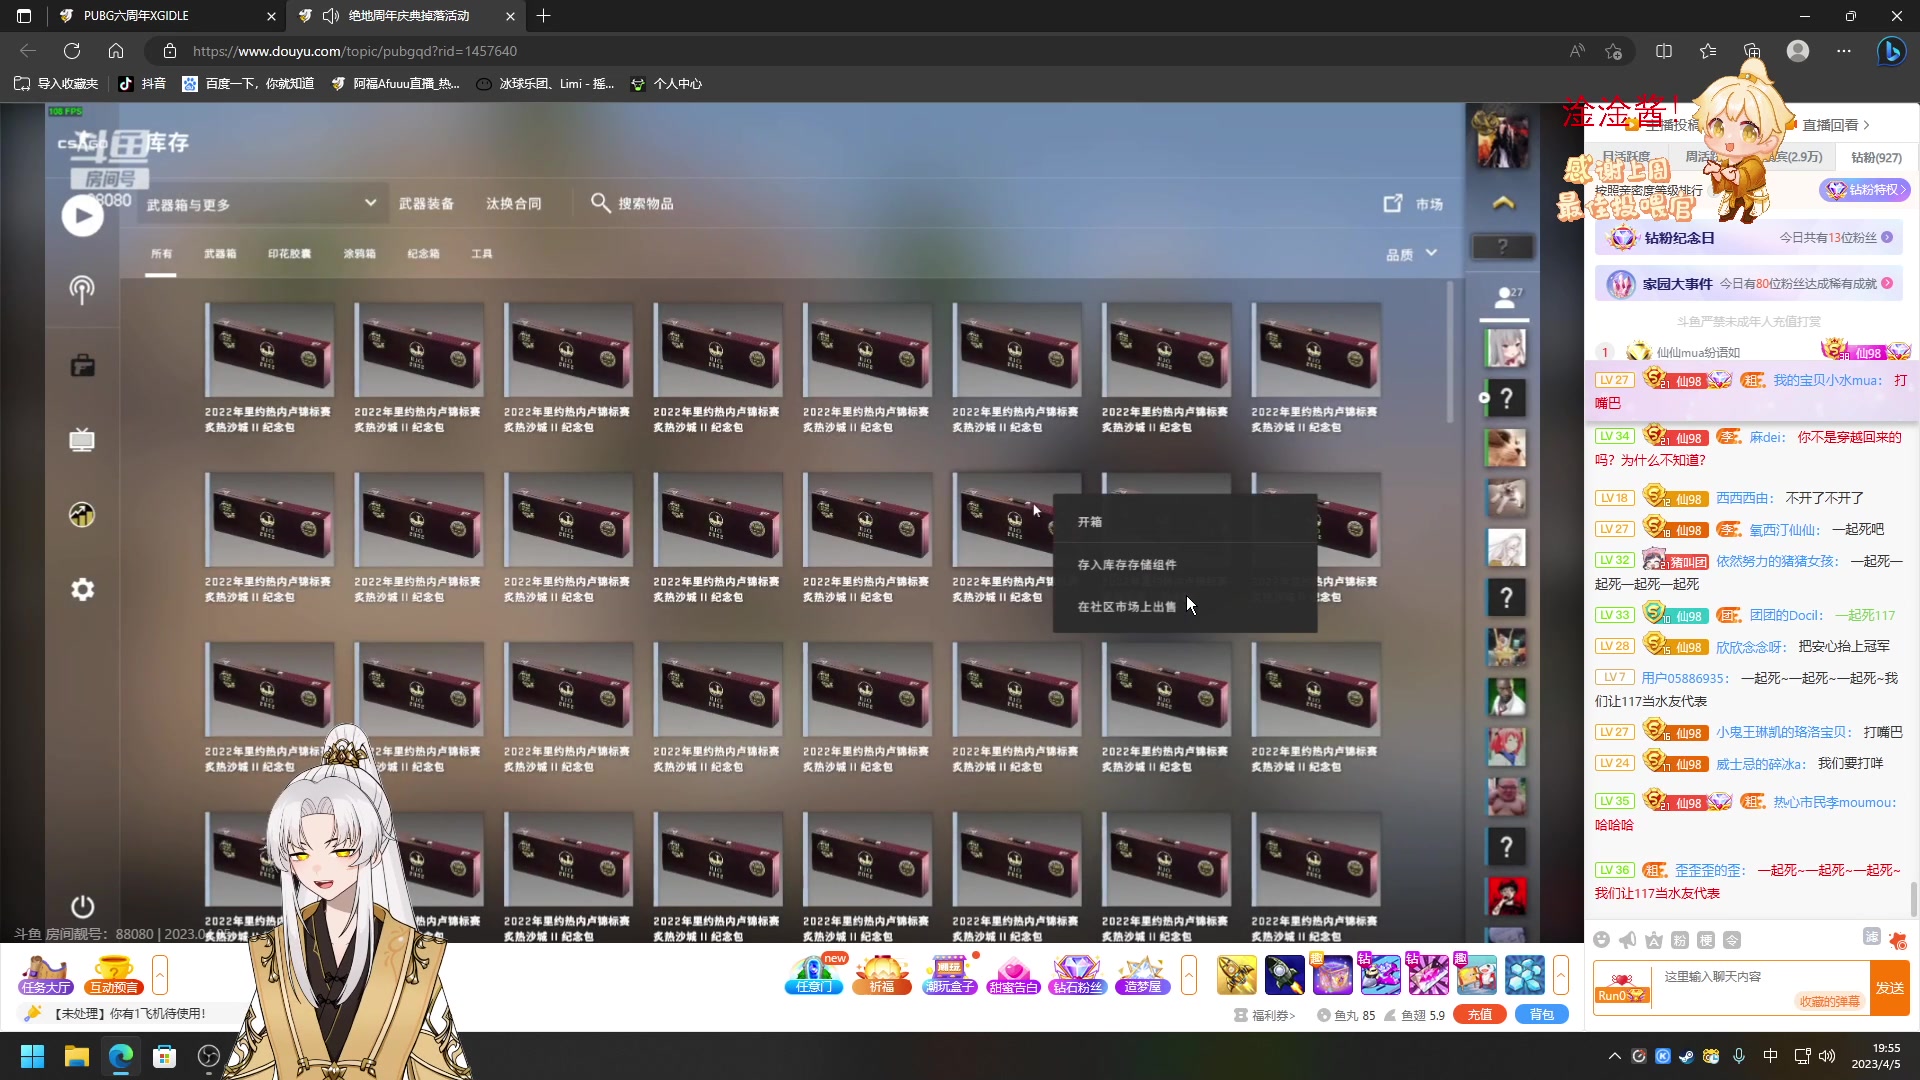The height and width of the screenshot is (1080, 1920).
Task: Open the 家园大事件 banner
Action: click(x=1749, y=284)
